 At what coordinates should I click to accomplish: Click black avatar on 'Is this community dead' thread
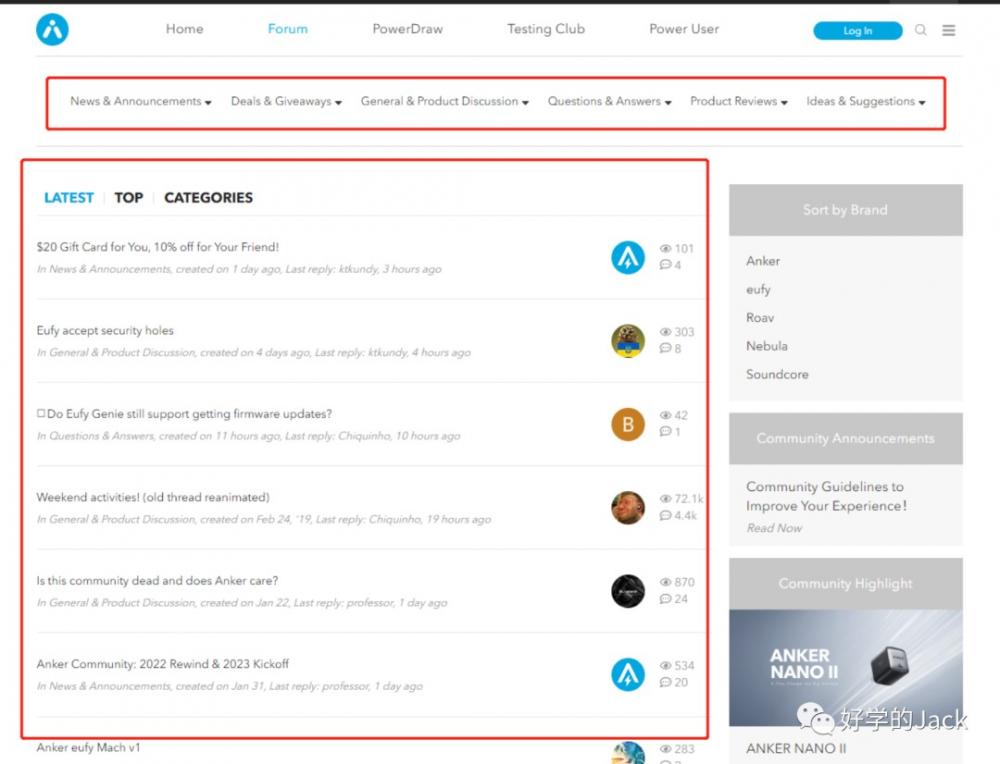628,591
